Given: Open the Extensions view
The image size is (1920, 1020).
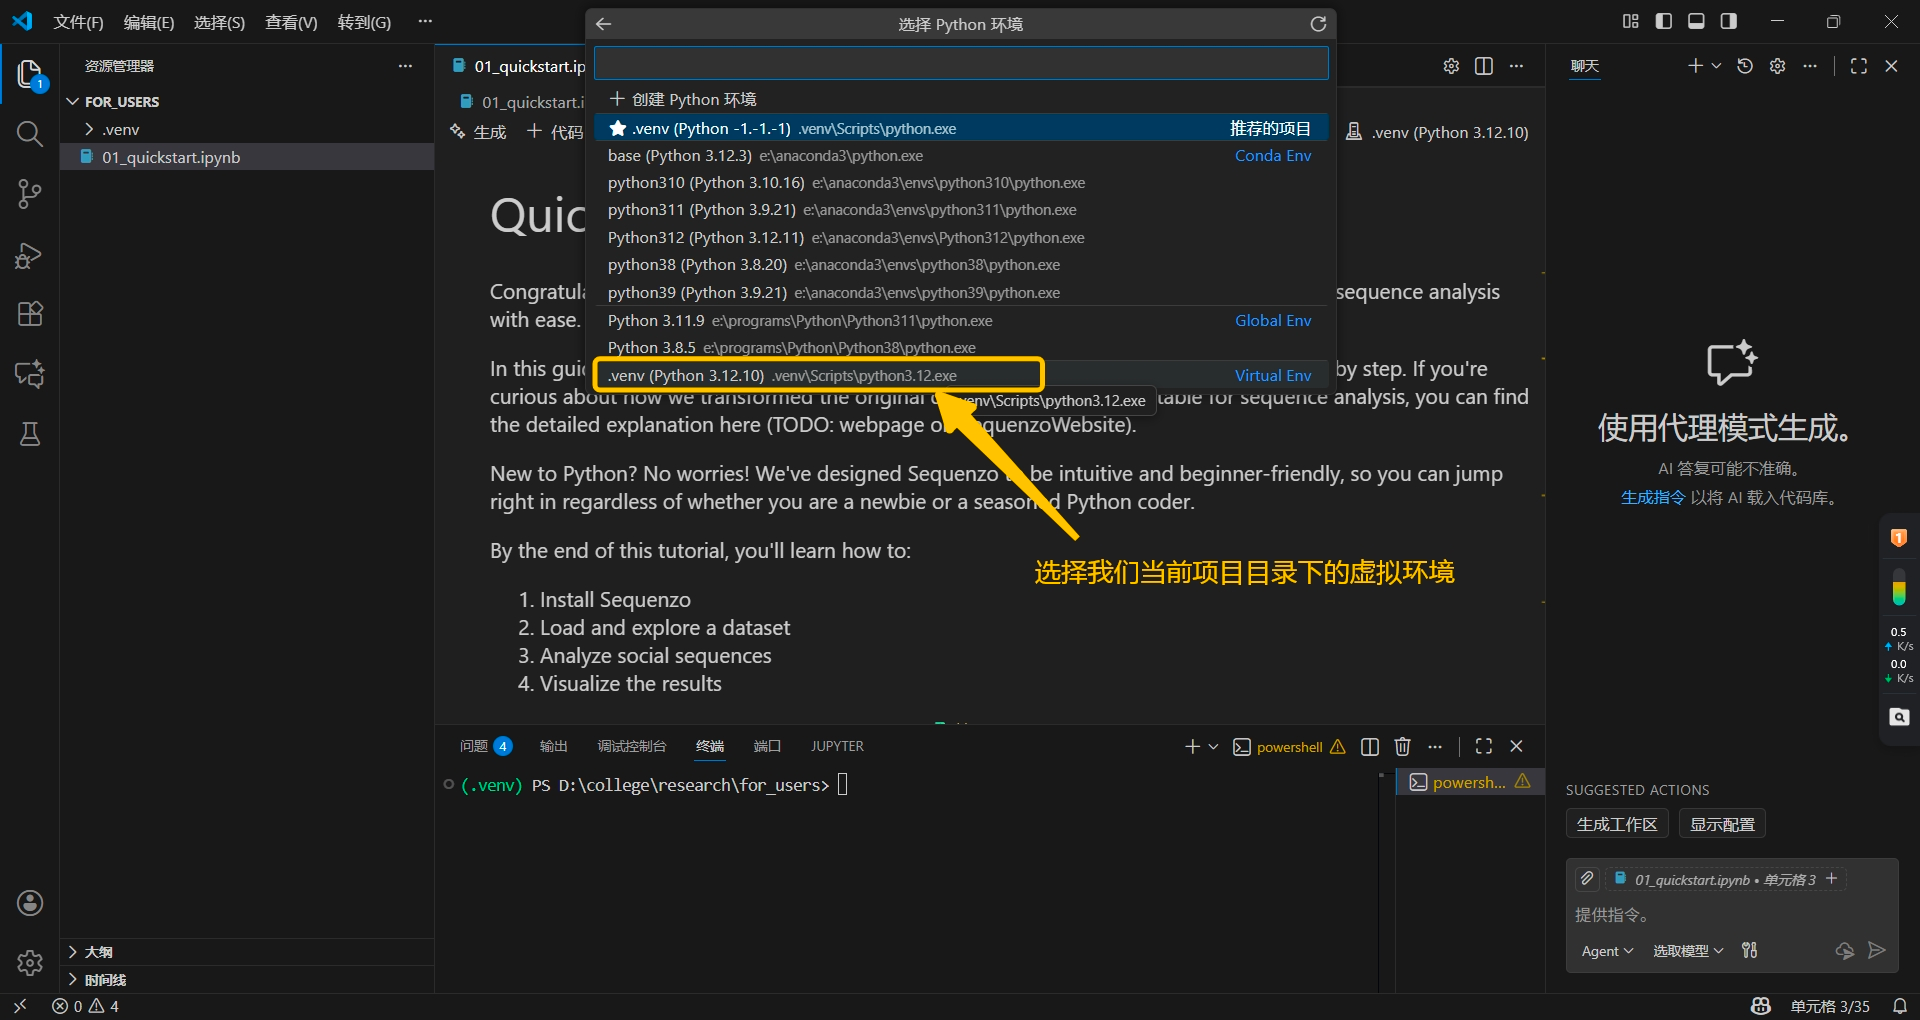Looking at the screenshot, I should click(x=29, y=314).
